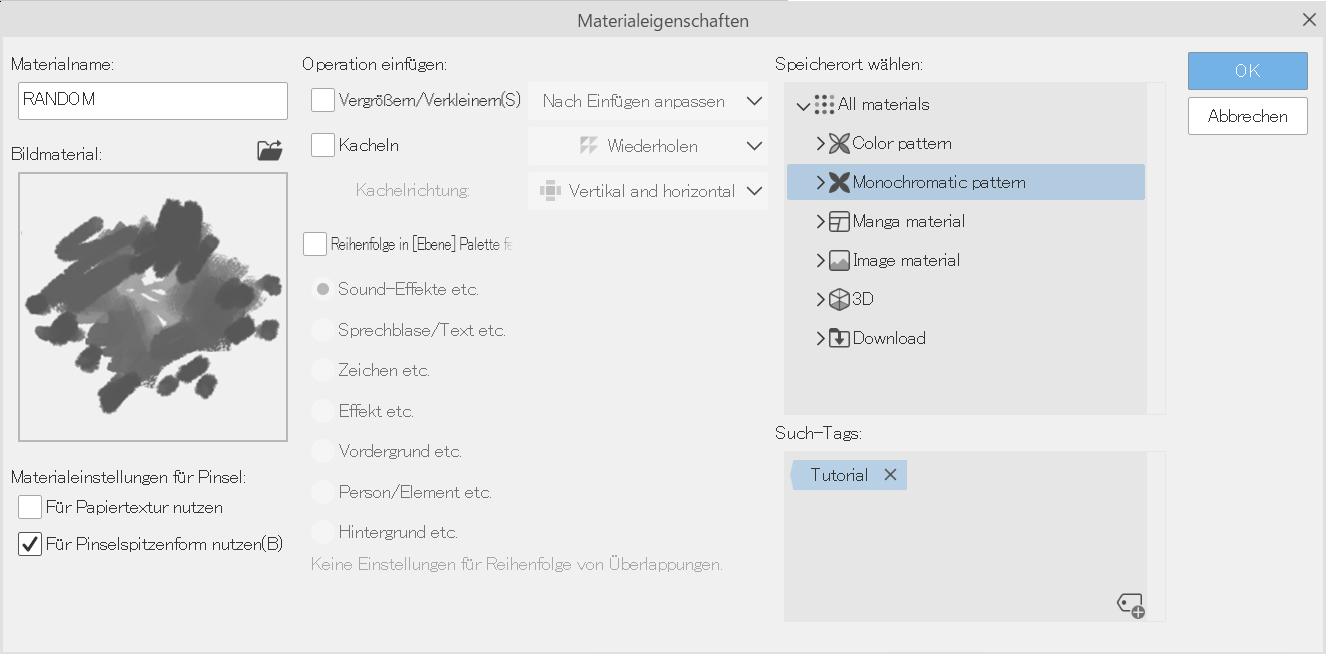
Task: Confirm with the OK button
Action: pyautogui.click(x=1247, y=71)
